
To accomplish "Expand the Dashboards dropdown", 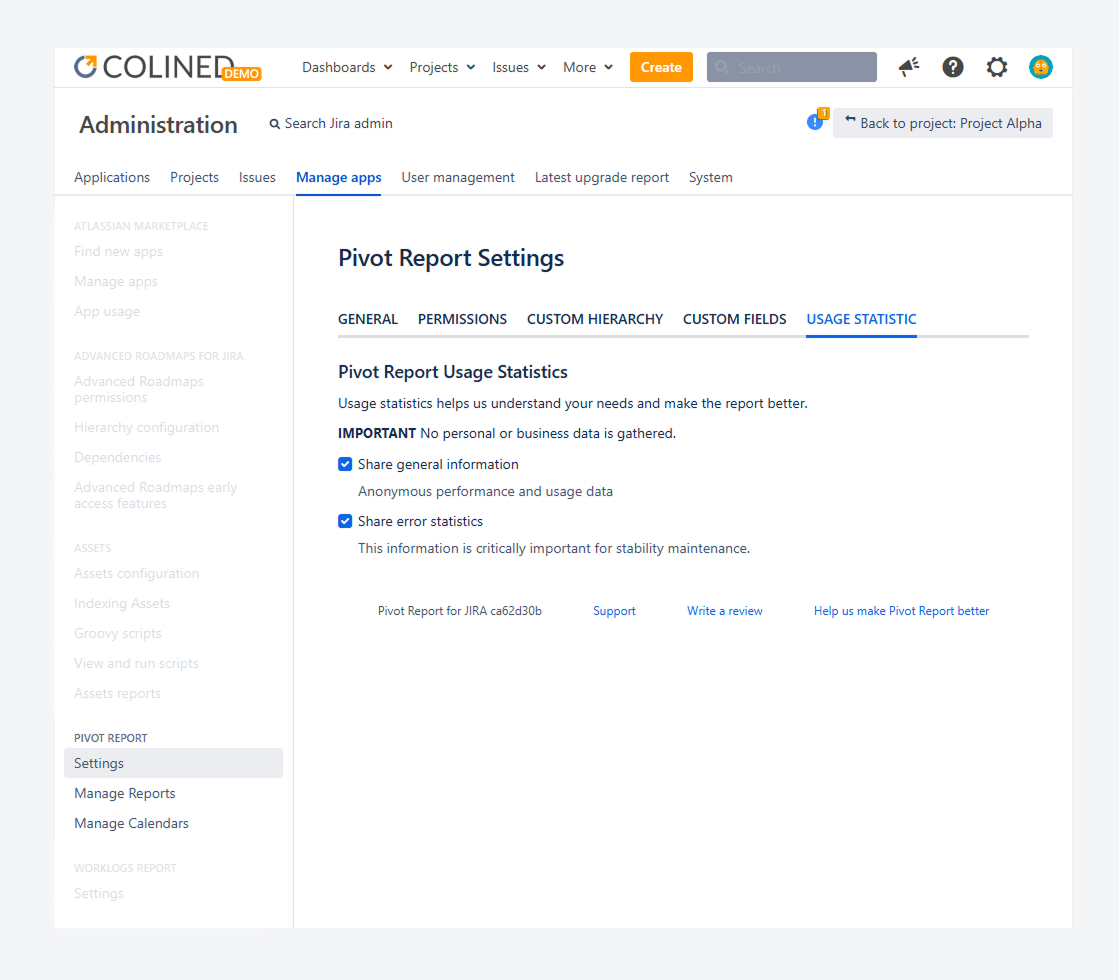I will [348, 67].
